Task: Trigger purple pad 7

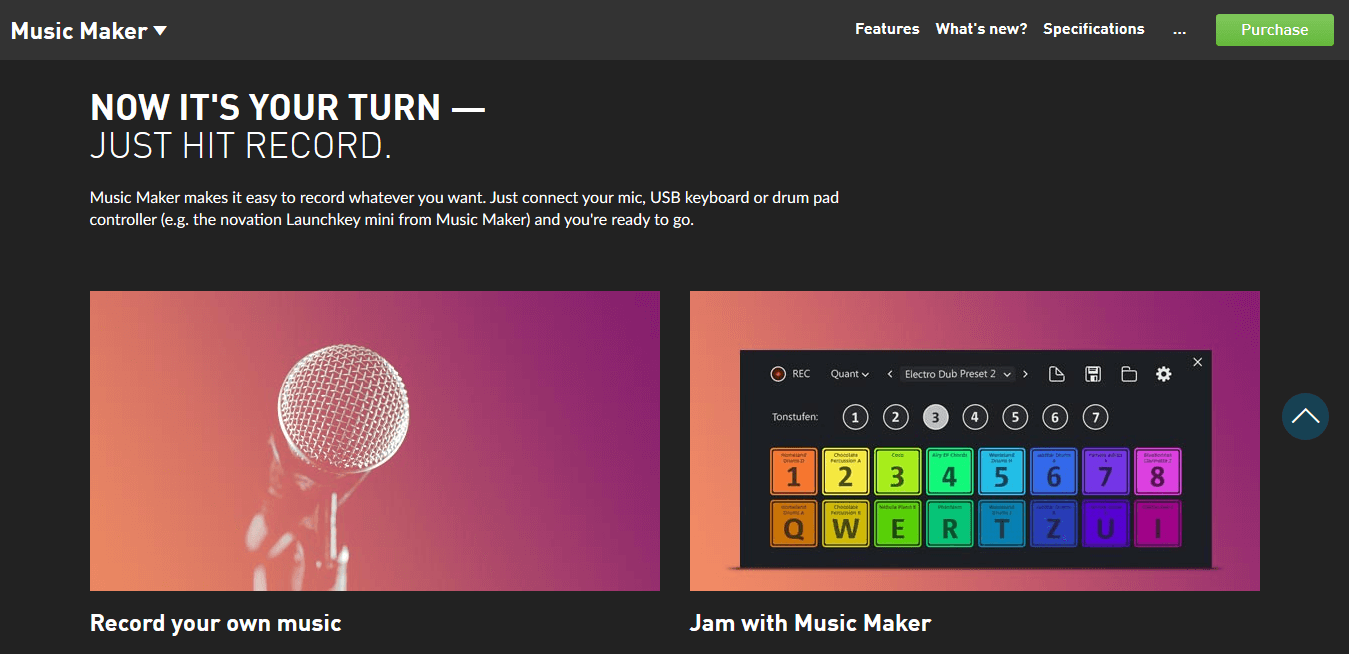Action: pos(1106,471)
